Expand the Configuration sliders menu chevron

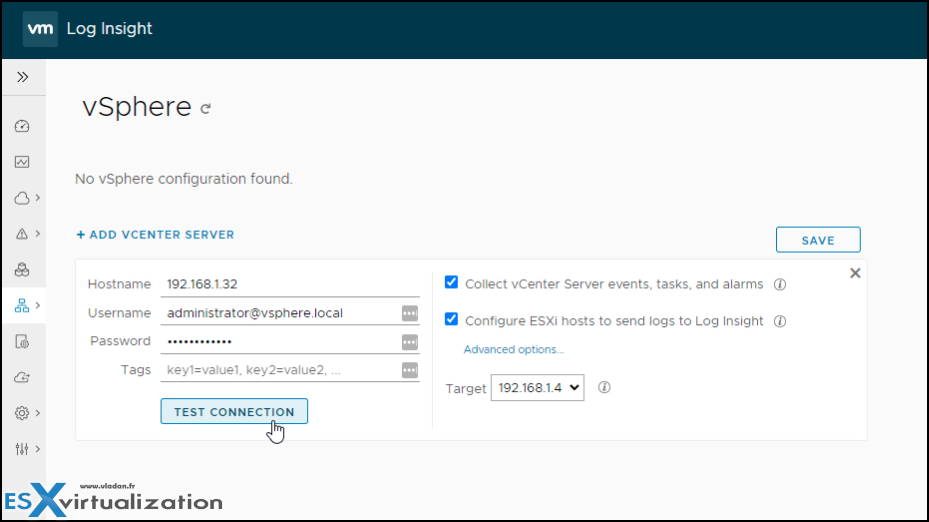(38, 449)
